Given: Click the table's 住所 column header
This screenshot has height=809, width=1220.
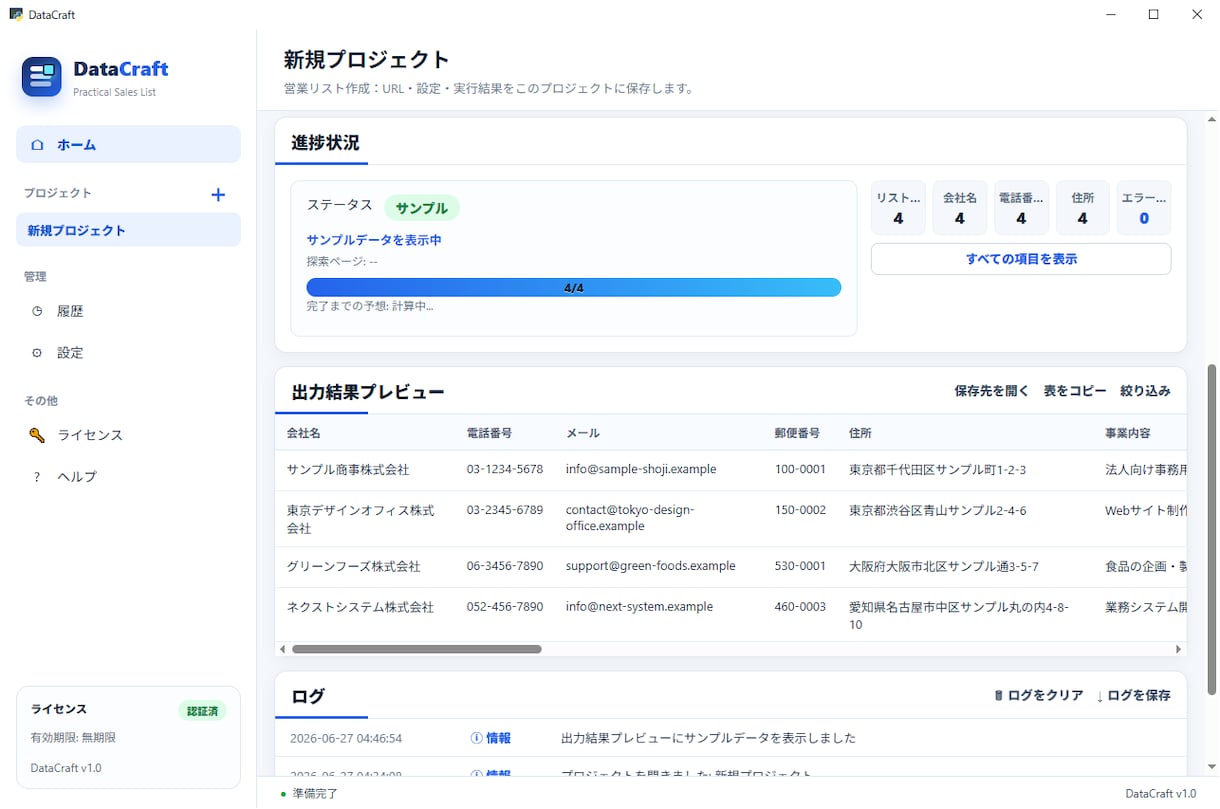Looking at the screenshot, I should [860, 433].
